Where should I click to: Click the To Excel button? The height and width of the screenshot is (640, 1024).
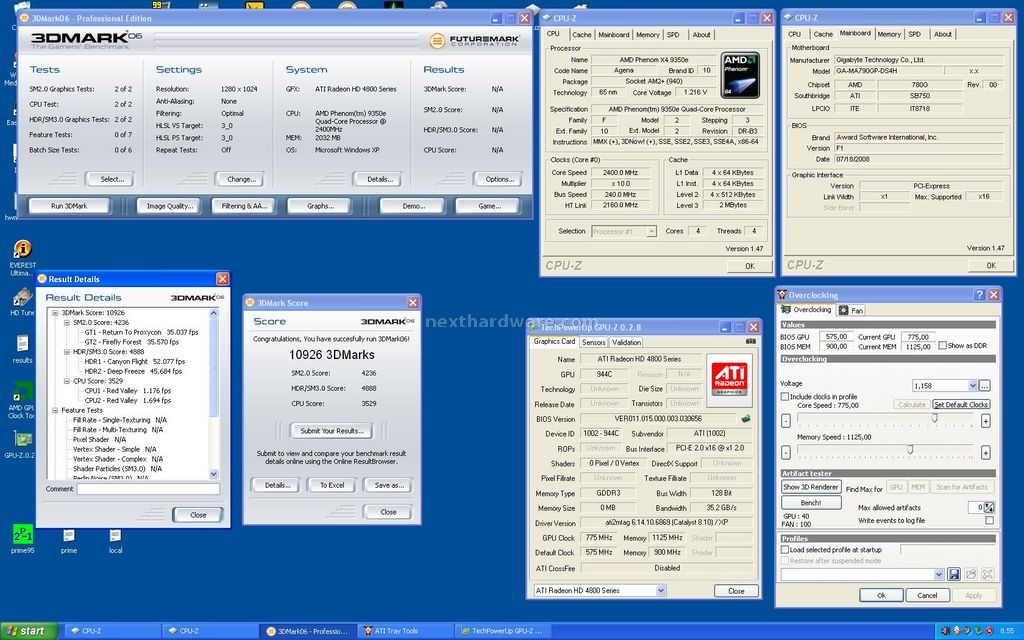pyautogui.click(x=332, y=485)
